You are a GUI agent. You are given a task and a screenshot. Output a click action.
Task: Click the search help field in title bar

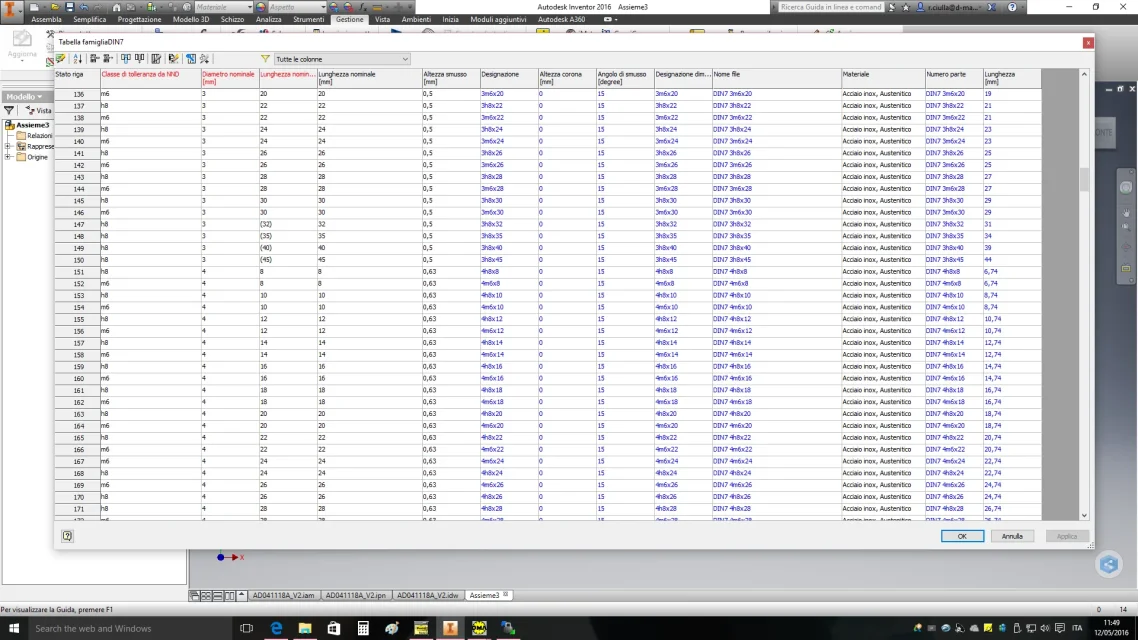(x=831, y=7)
